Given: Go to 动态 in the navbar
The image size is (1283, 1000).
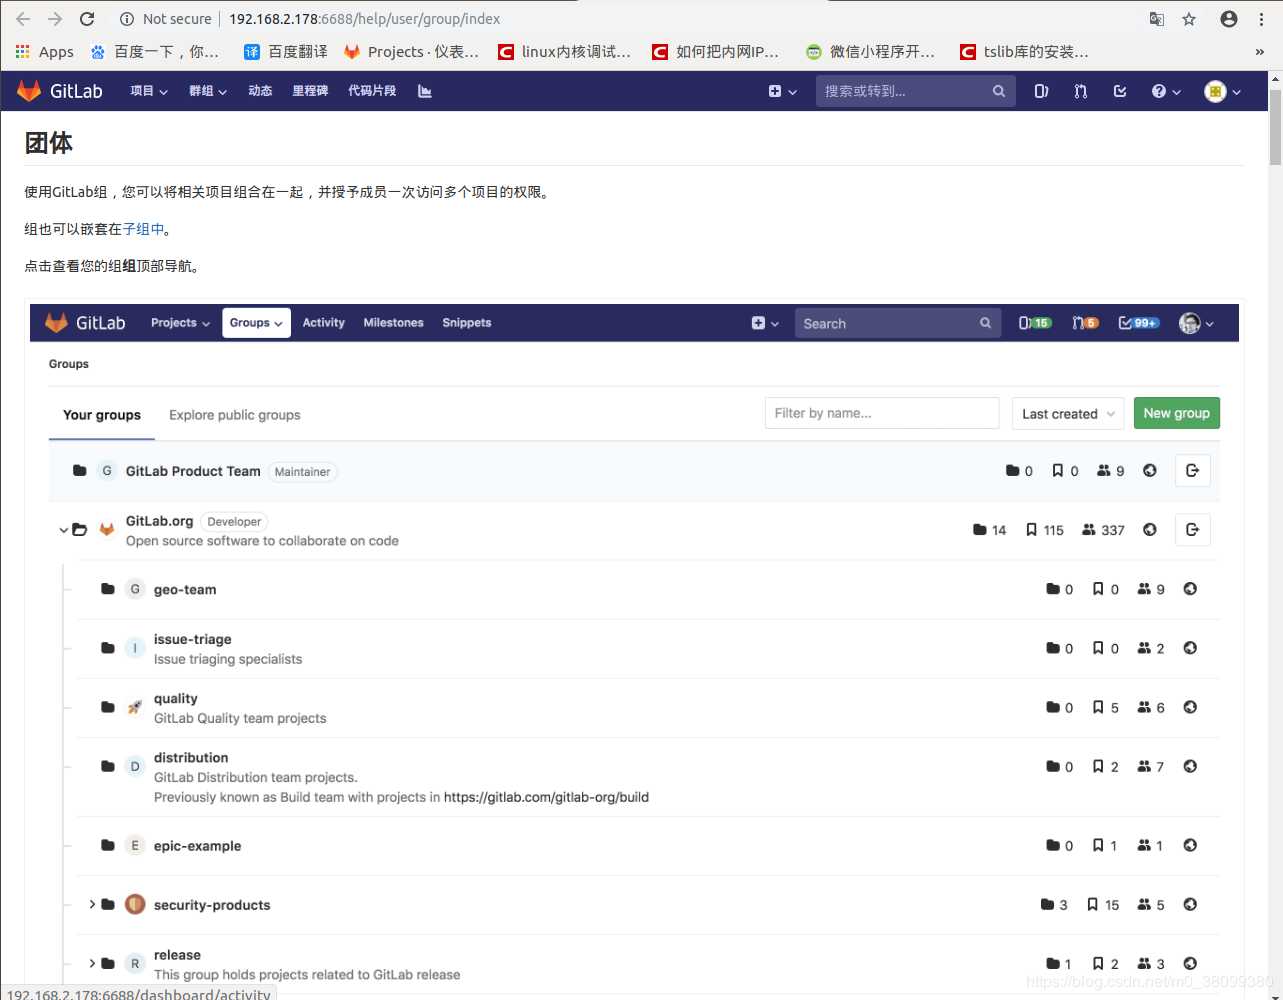Looking at the screenshot, I should (x=260, y=91).
